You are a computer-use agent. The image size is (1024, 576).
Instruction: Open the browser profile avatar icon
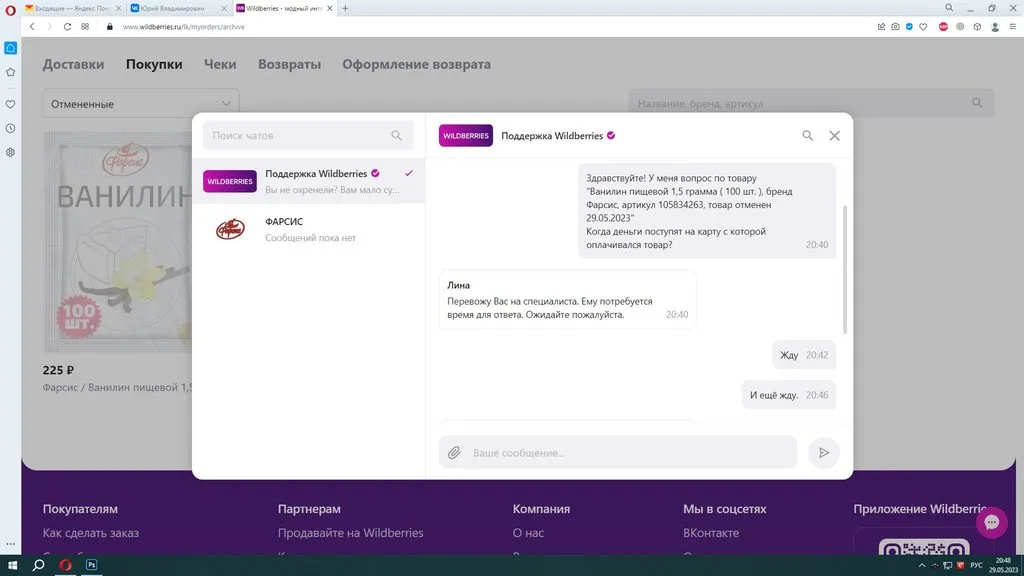(995, 27)
